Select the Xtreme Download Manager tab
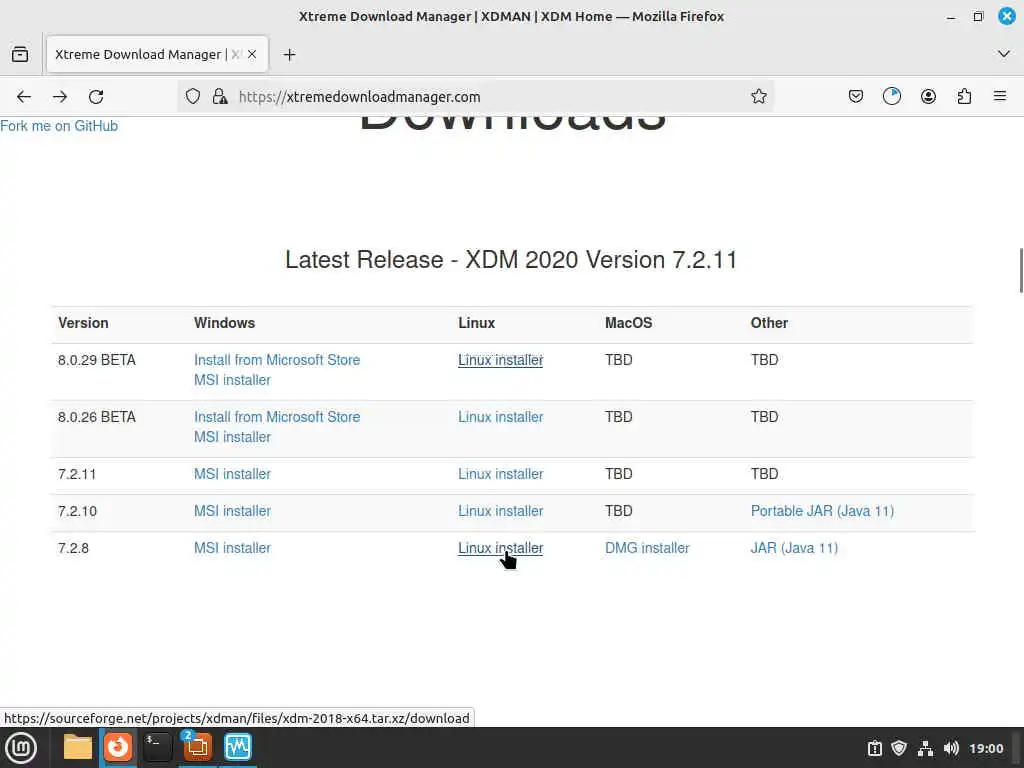This screenshot has height=768, width=1024. tap(157, 54)
